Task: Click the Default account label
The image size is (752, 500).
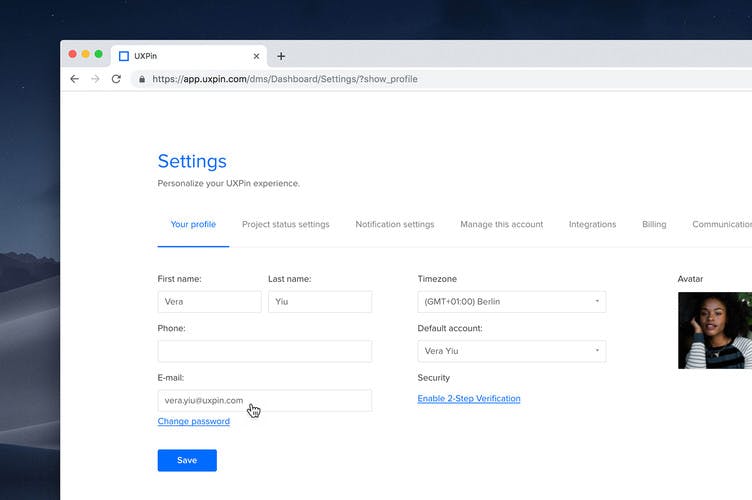Action: tap(450, 328)
